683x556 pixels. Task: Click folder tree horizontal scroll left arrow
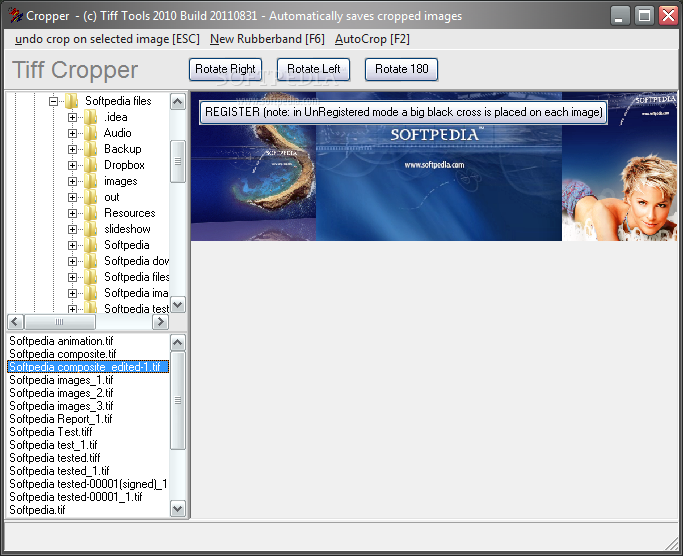[x=15, y=322]
